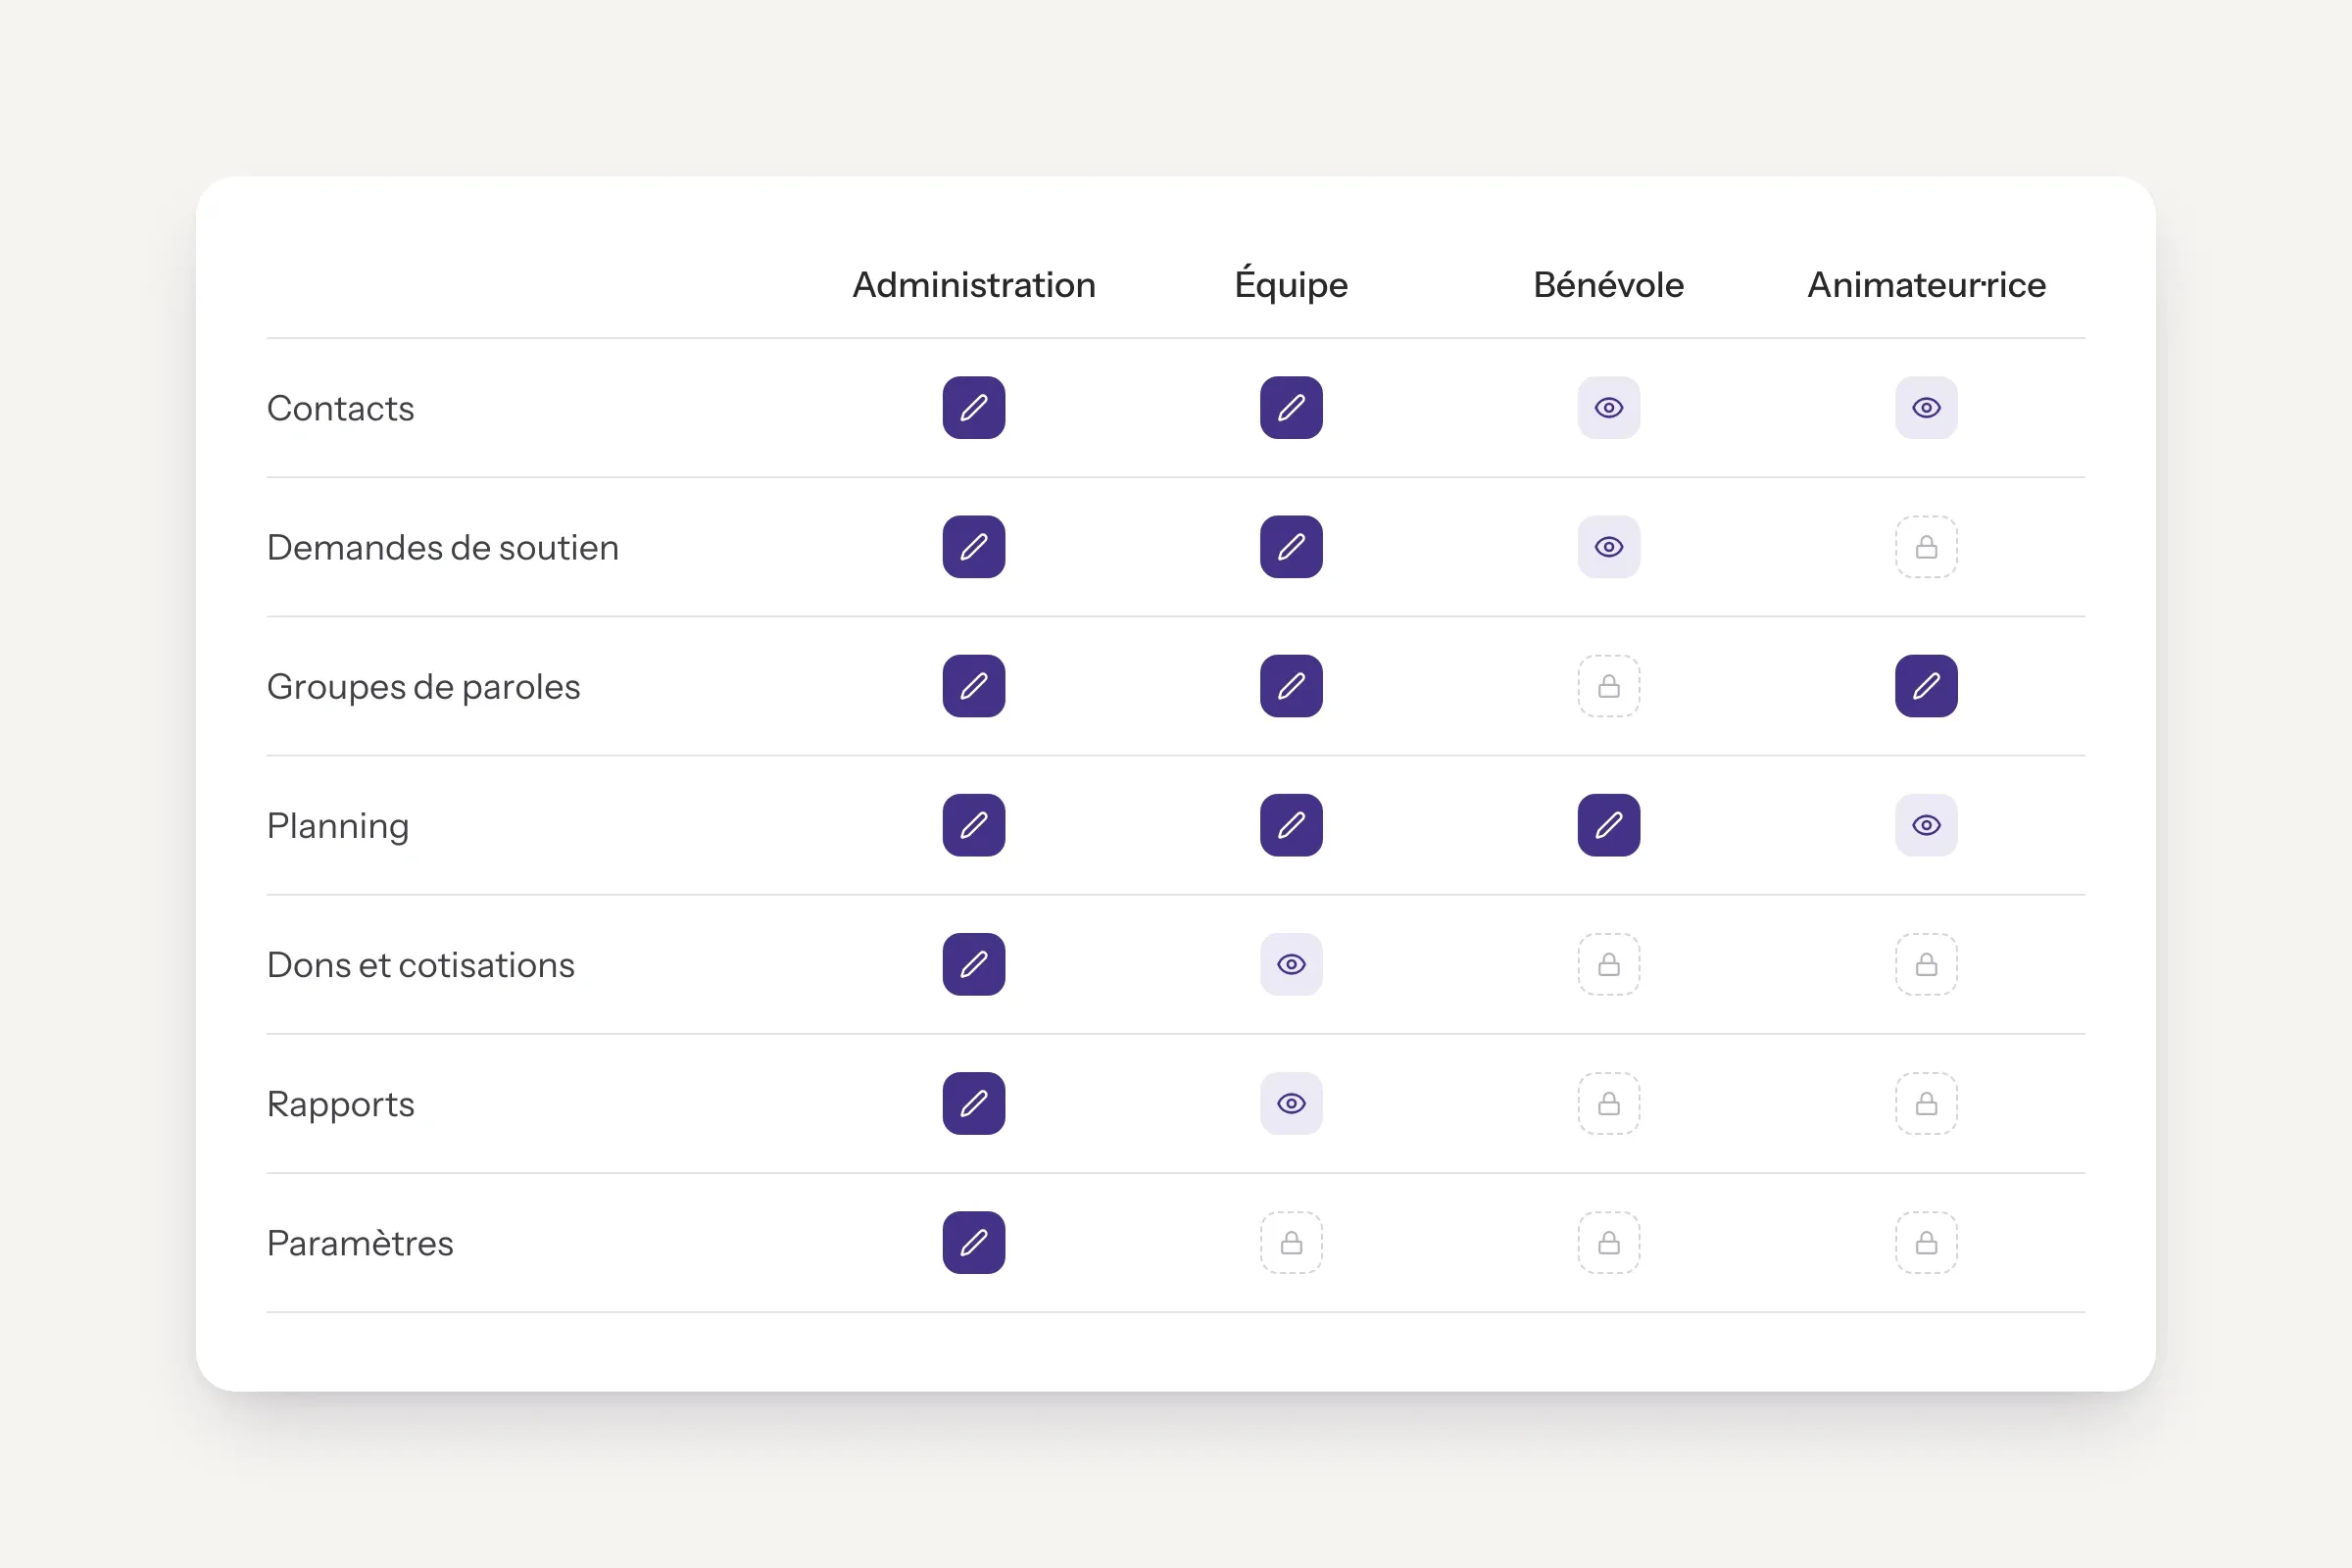
Task: Click the Équipe edit icon in the Planning row
Action: [1291, 824]
